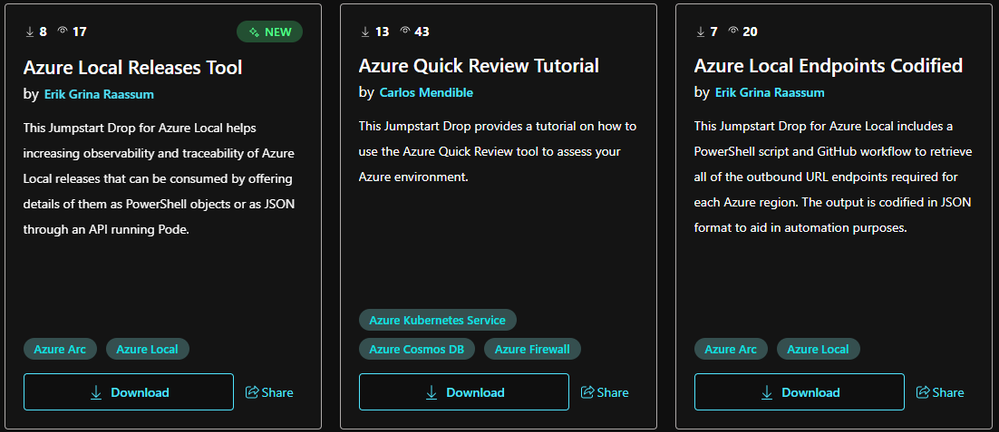Download the Azure Local Endpoints Codified drop
Screen dimensions: 999x432
click(x=799, y=392)
